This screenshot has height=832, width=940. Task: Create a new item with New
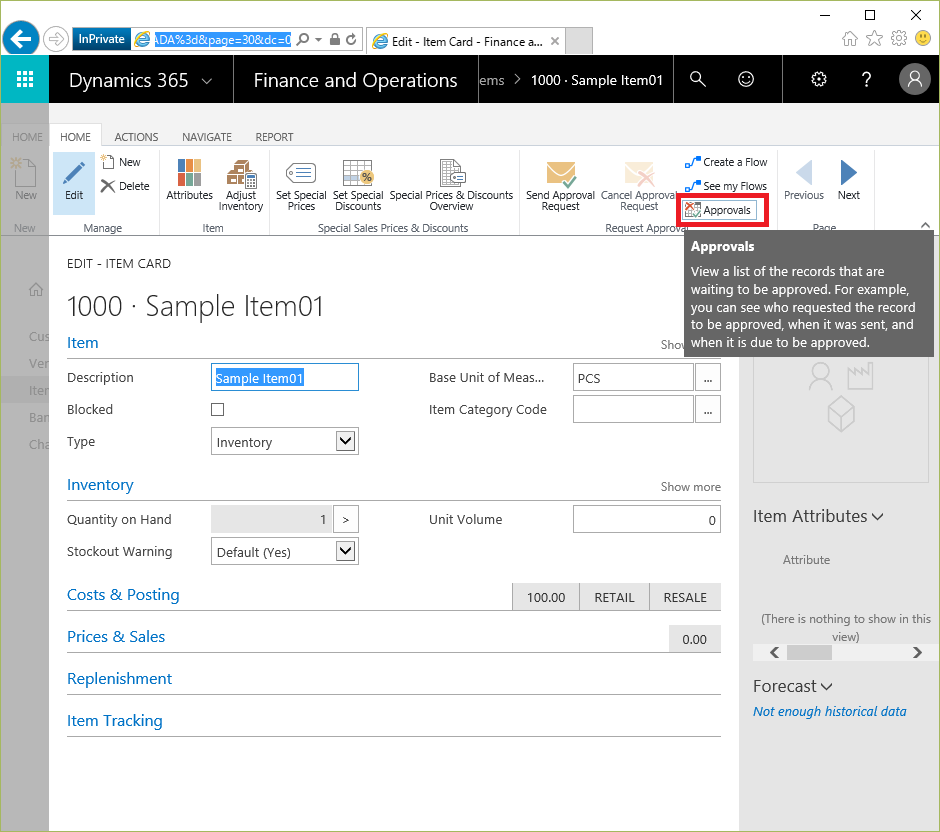121,162
